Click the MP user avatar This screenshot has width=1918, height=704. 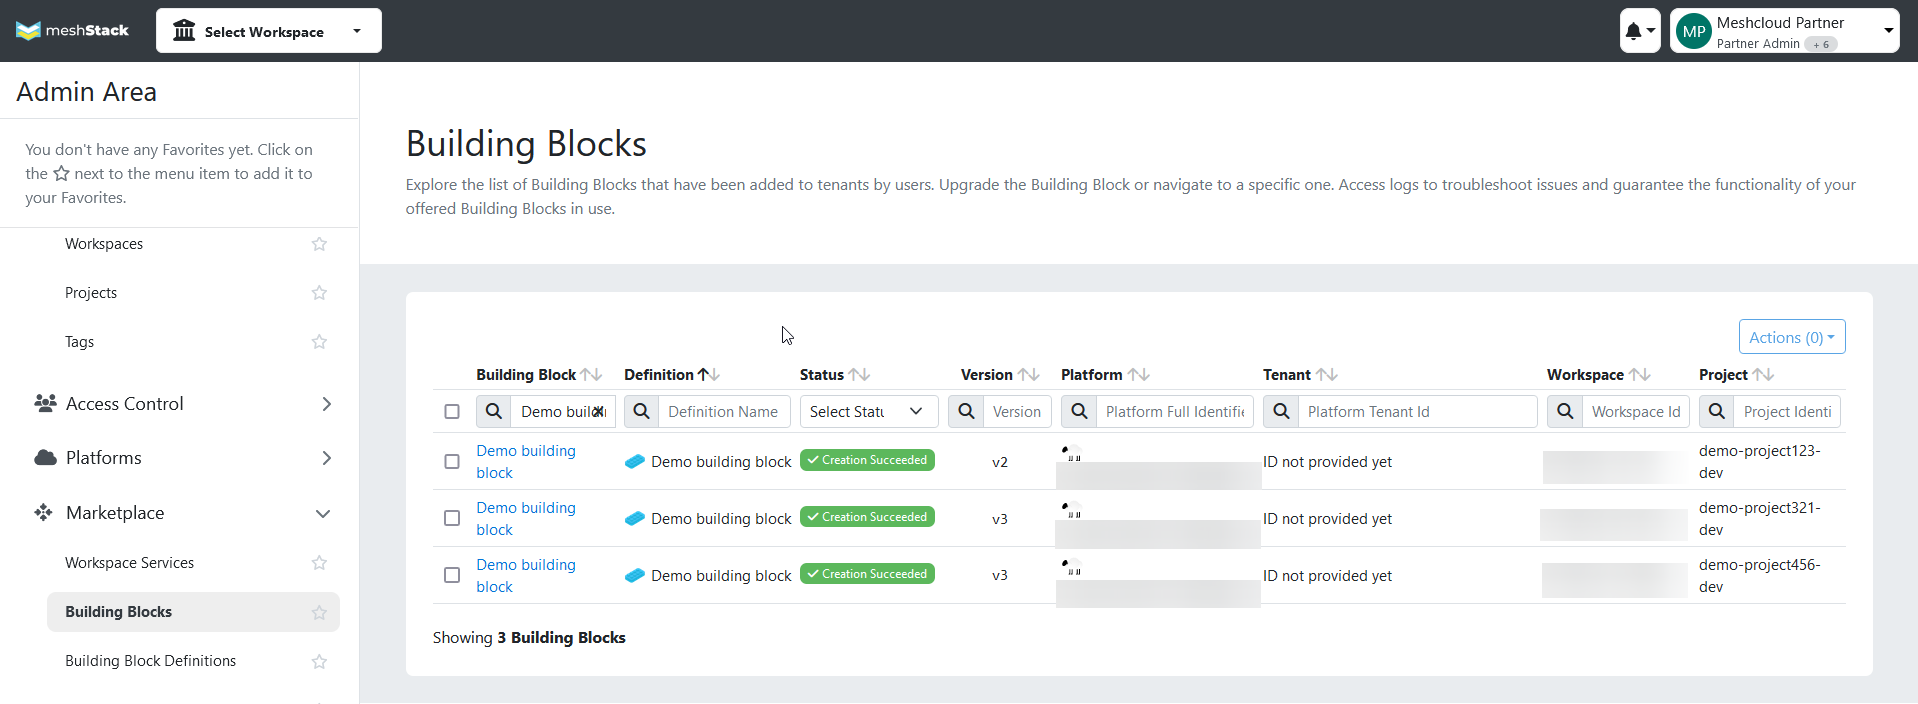[x=1694, y=31]
